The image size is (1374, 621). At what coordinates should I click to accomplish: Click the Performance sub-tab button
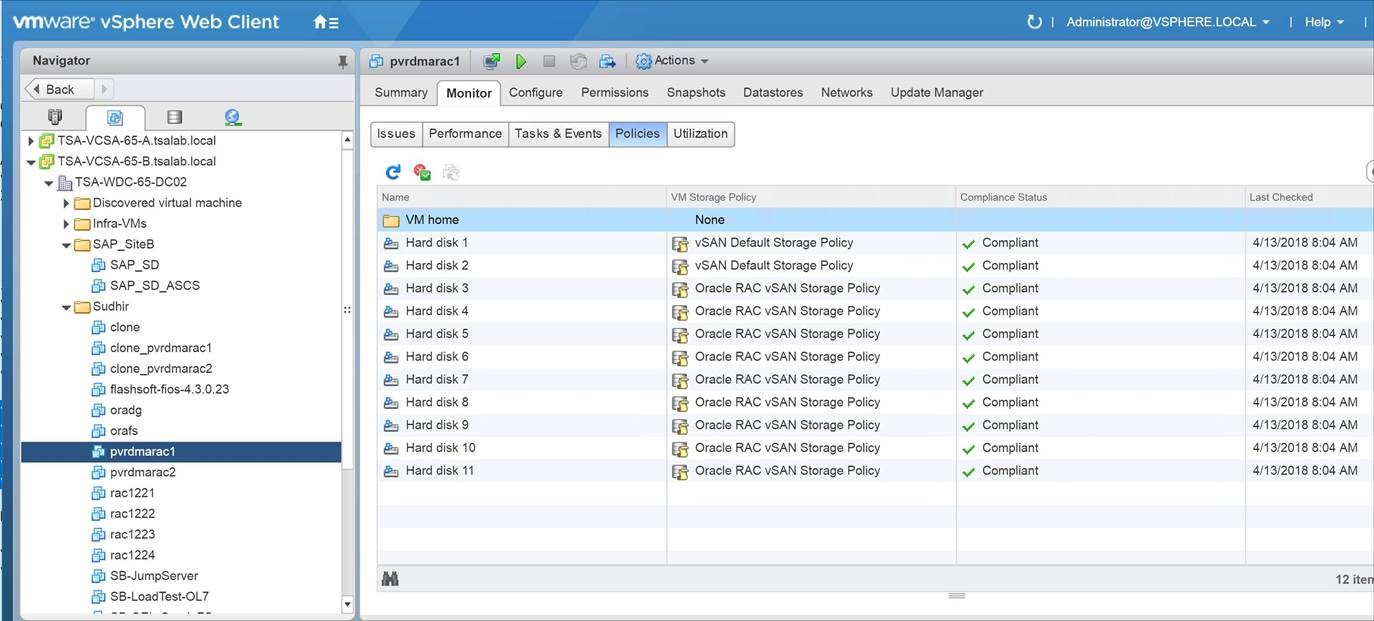[x=465, y=134]
